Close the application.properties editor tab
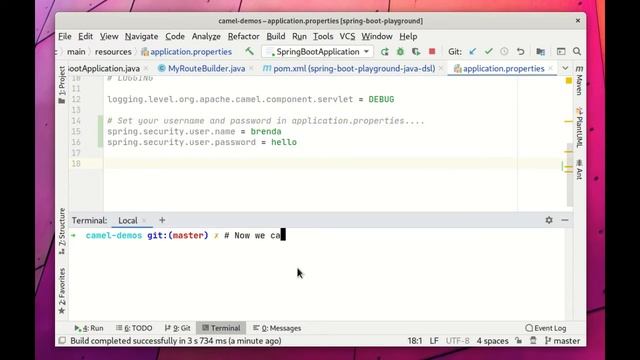This screenshot has height=360, width=640. [551, 69]
